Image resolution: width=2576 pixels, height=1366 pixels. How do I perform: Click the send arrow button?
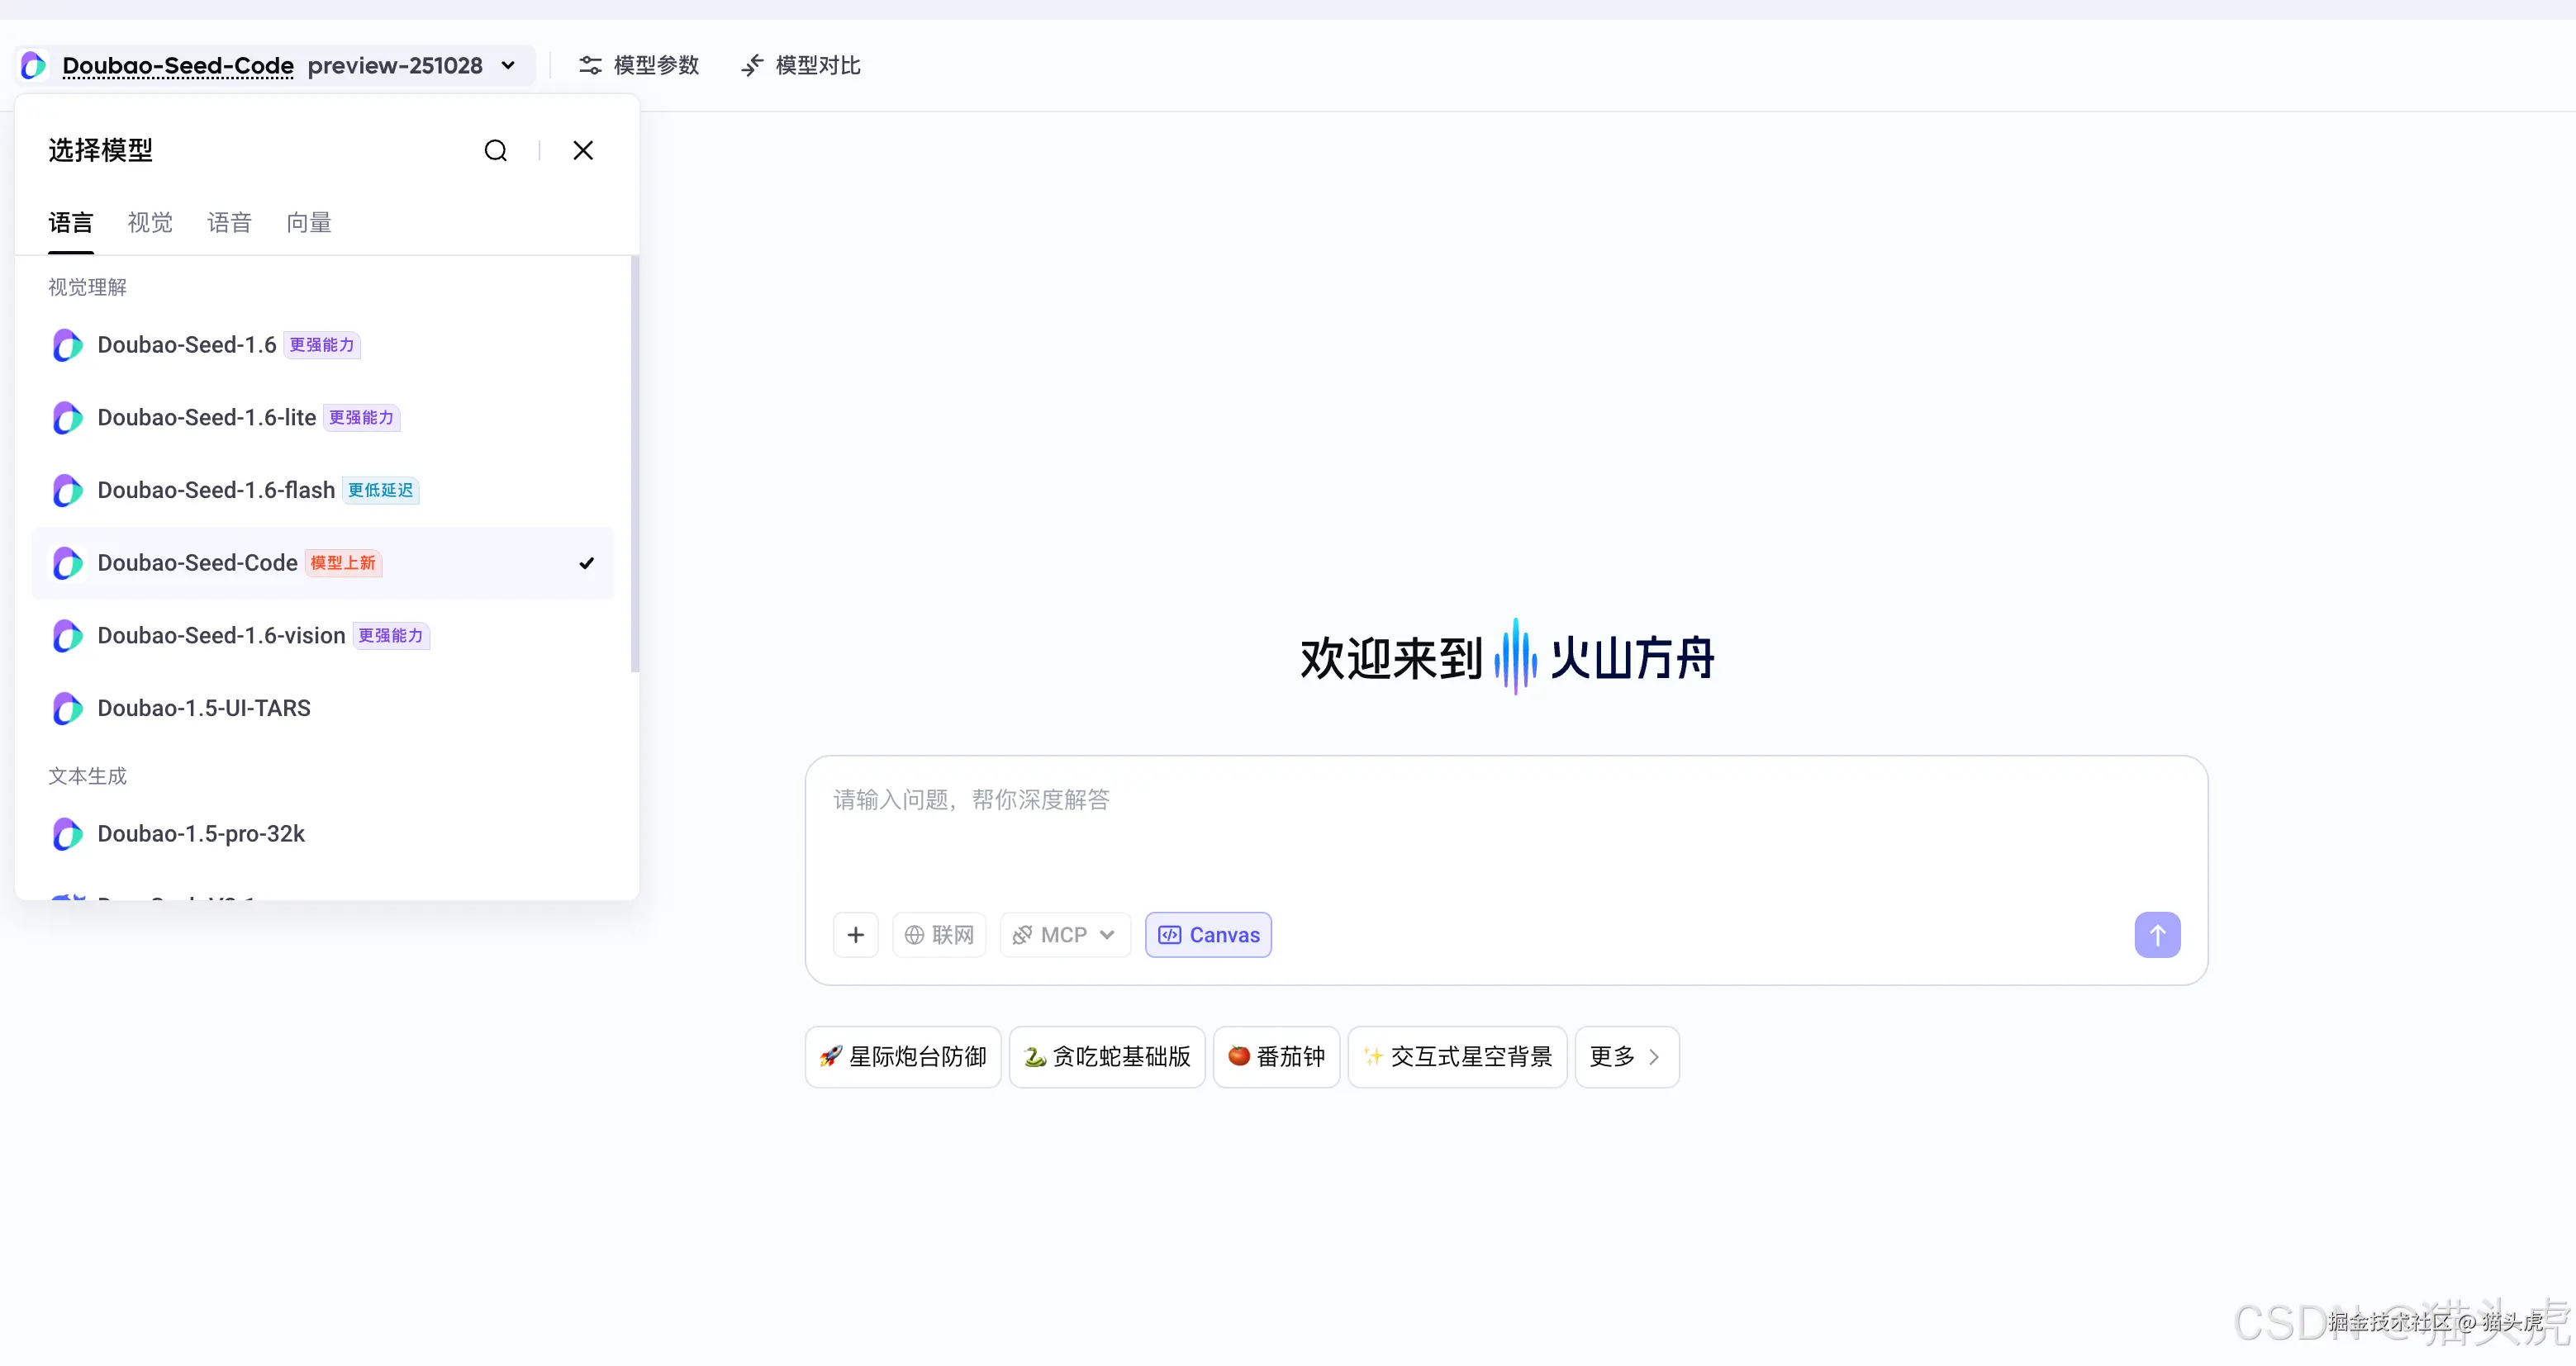(2157, 934)
